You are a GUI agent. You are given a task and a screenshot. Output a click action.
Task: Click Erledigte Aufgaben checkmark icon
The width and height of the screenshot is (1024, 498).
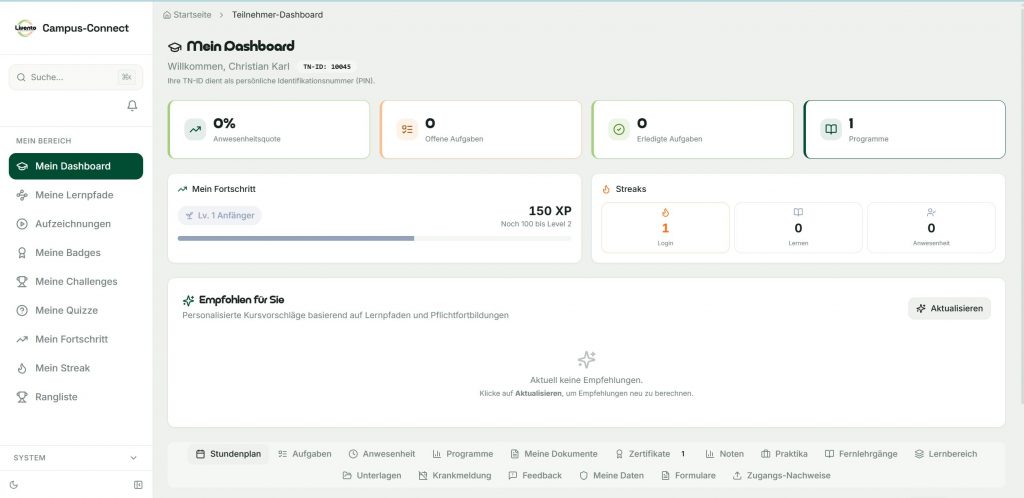tap(619, 129)
